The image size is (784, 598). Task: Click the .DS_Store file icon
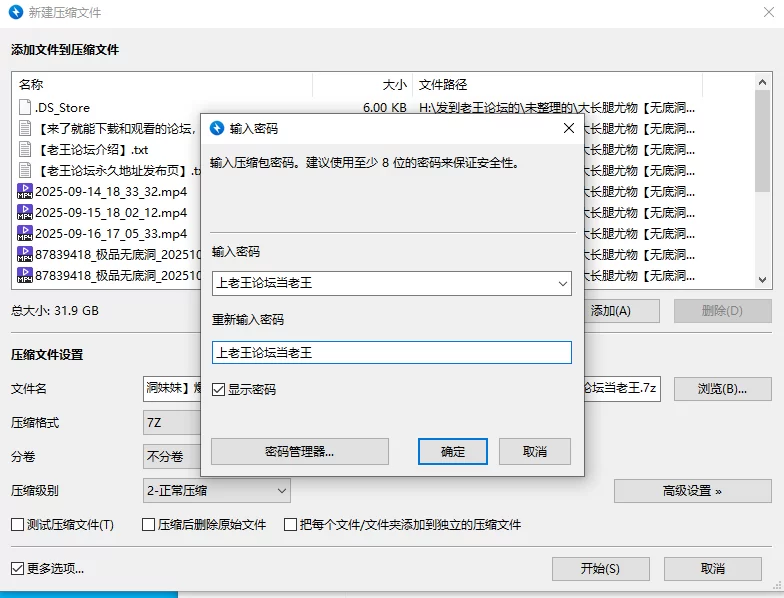tap(25, 107)
